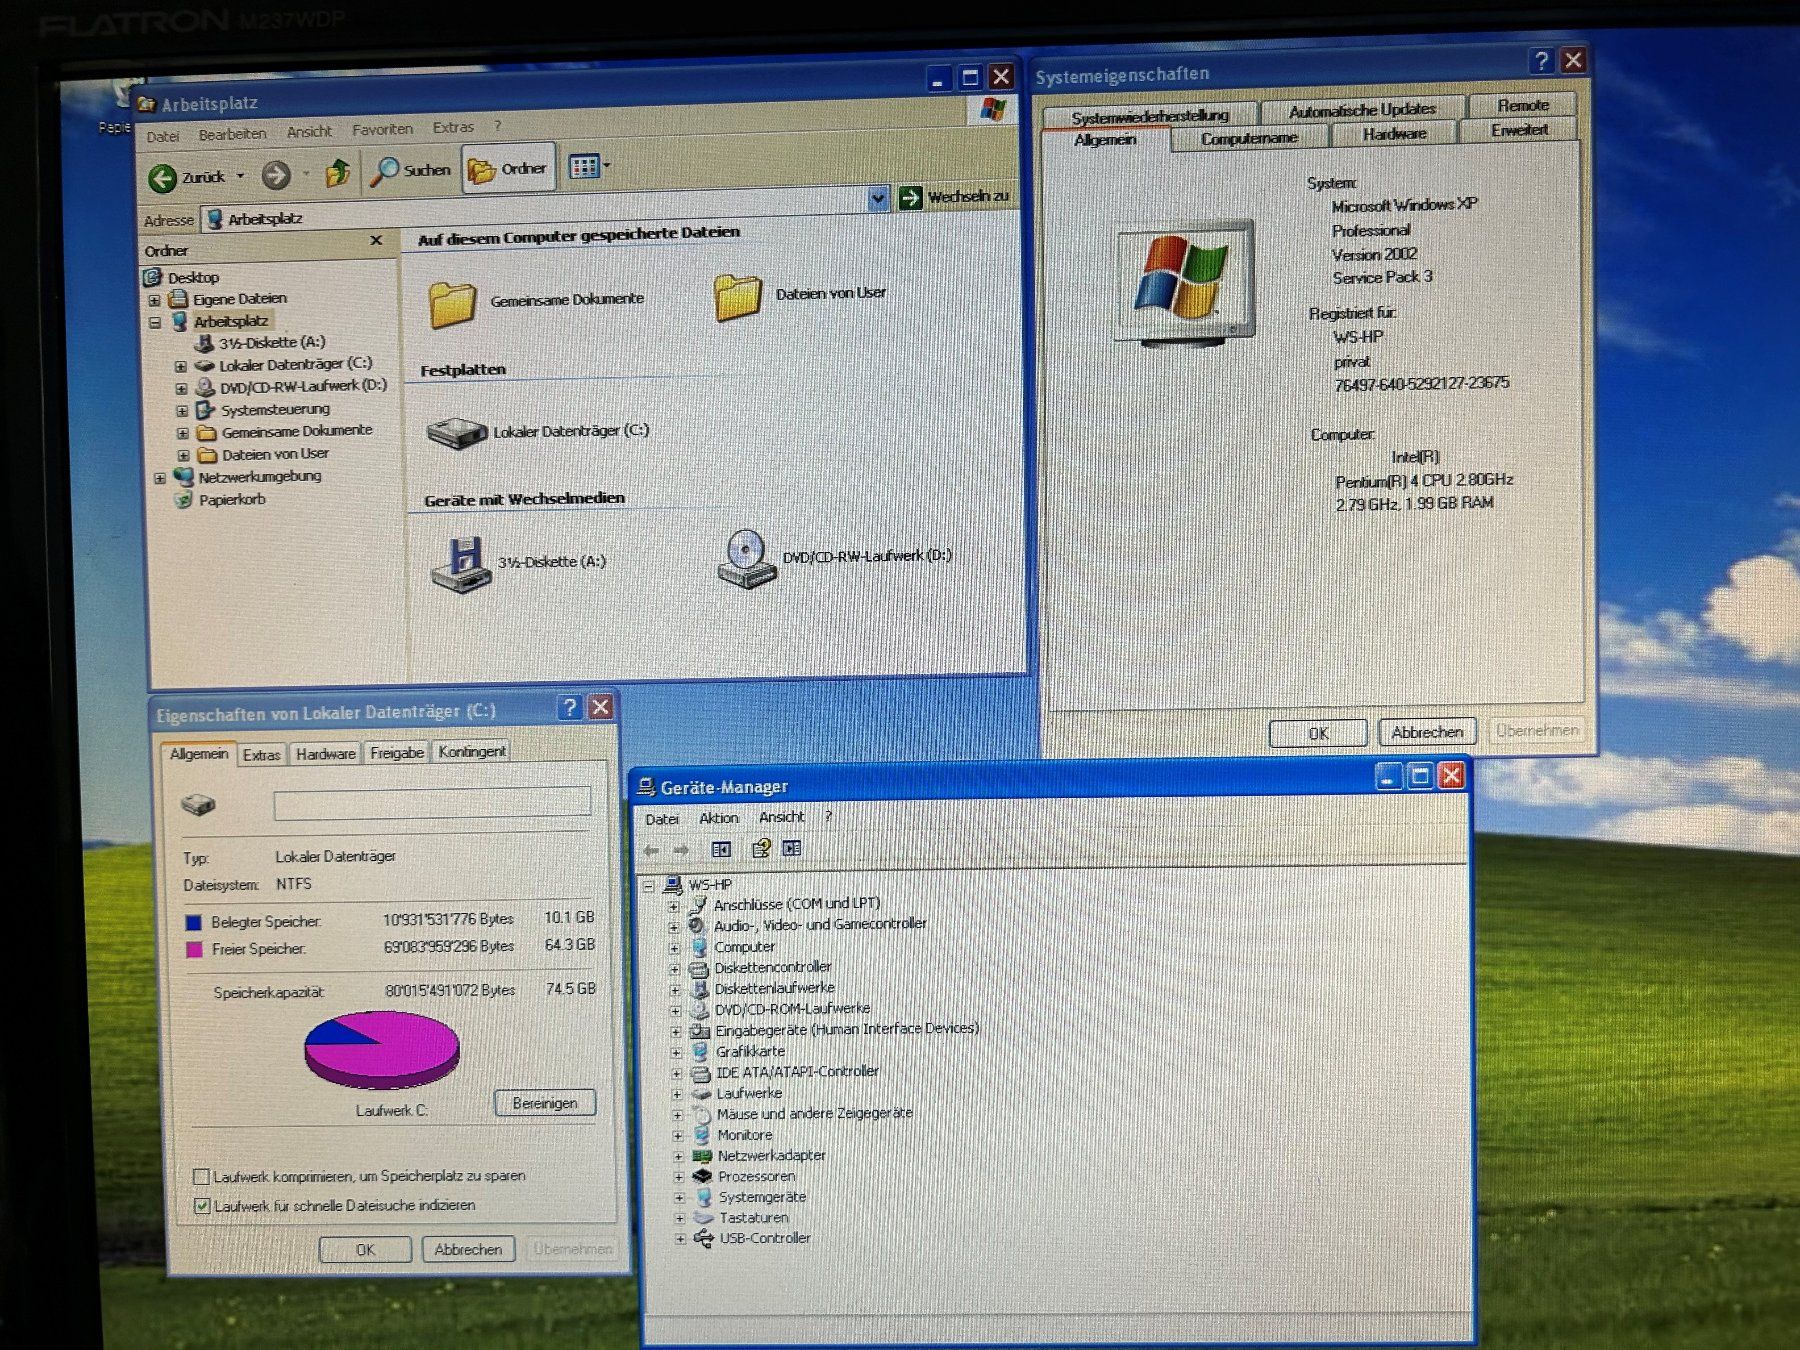This screenshot has height=1350, width=1800.
Task: Select the Tastaturen device category icon
Action: [x=703, y=1218]
